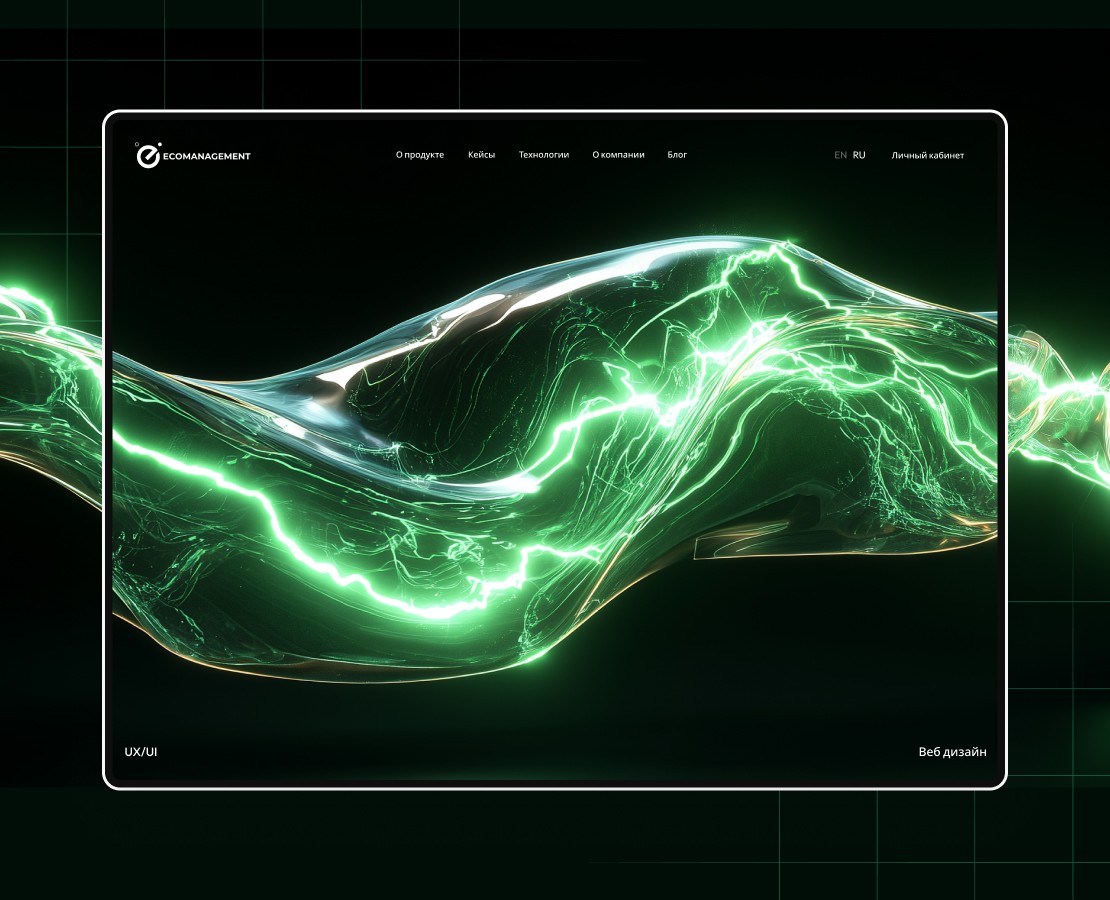Select Технологии in the navigation bar
Screen dimensions: 1110x900
pos(543,155)
